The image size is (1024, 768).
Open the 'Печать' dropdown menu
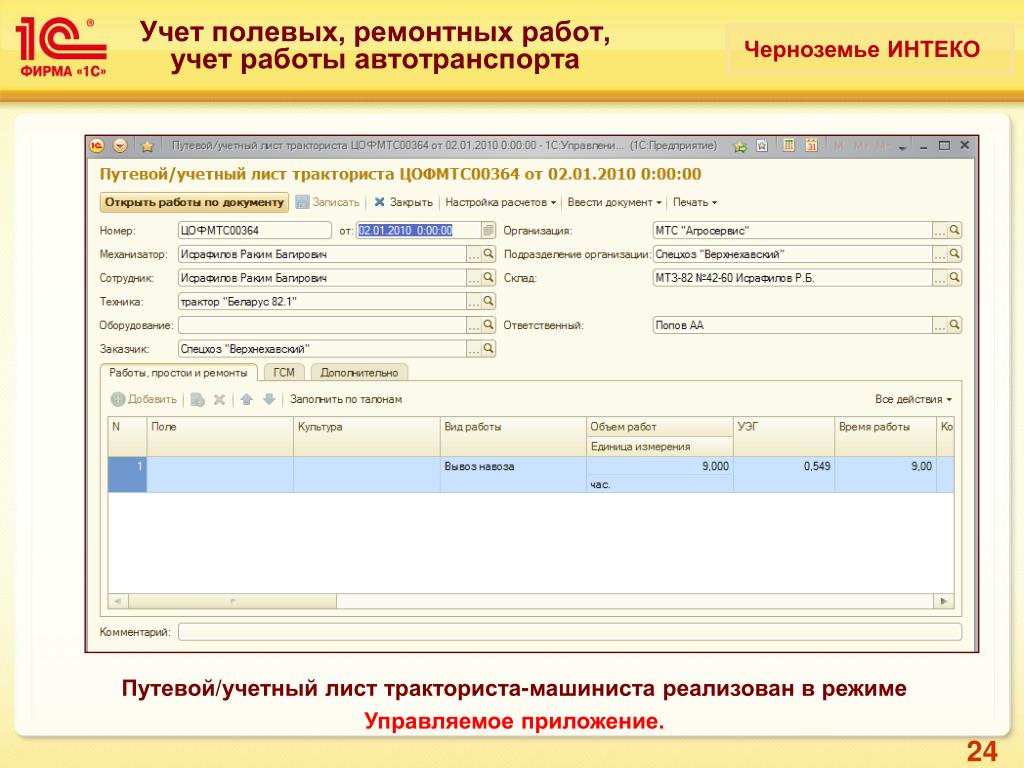pyautogui.click(x=695, y=202)
